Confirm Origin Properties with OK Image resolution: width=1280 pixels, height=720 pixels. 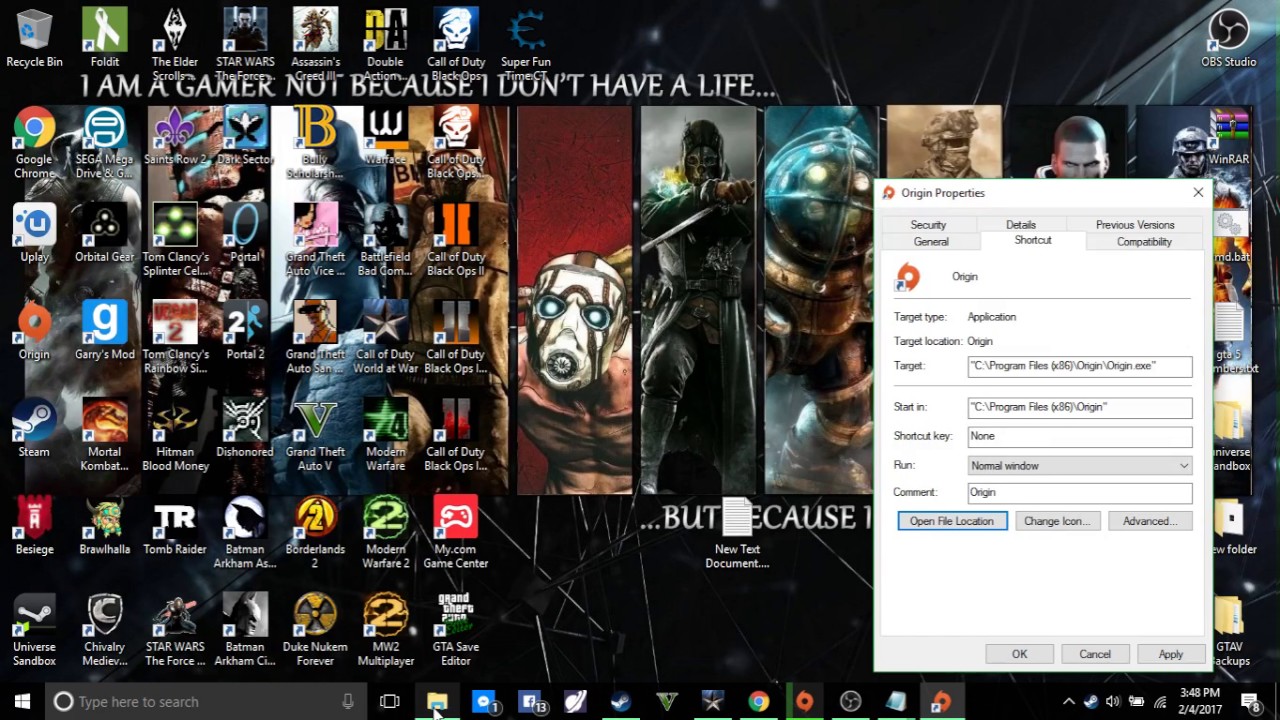[x=1019, y=654]
